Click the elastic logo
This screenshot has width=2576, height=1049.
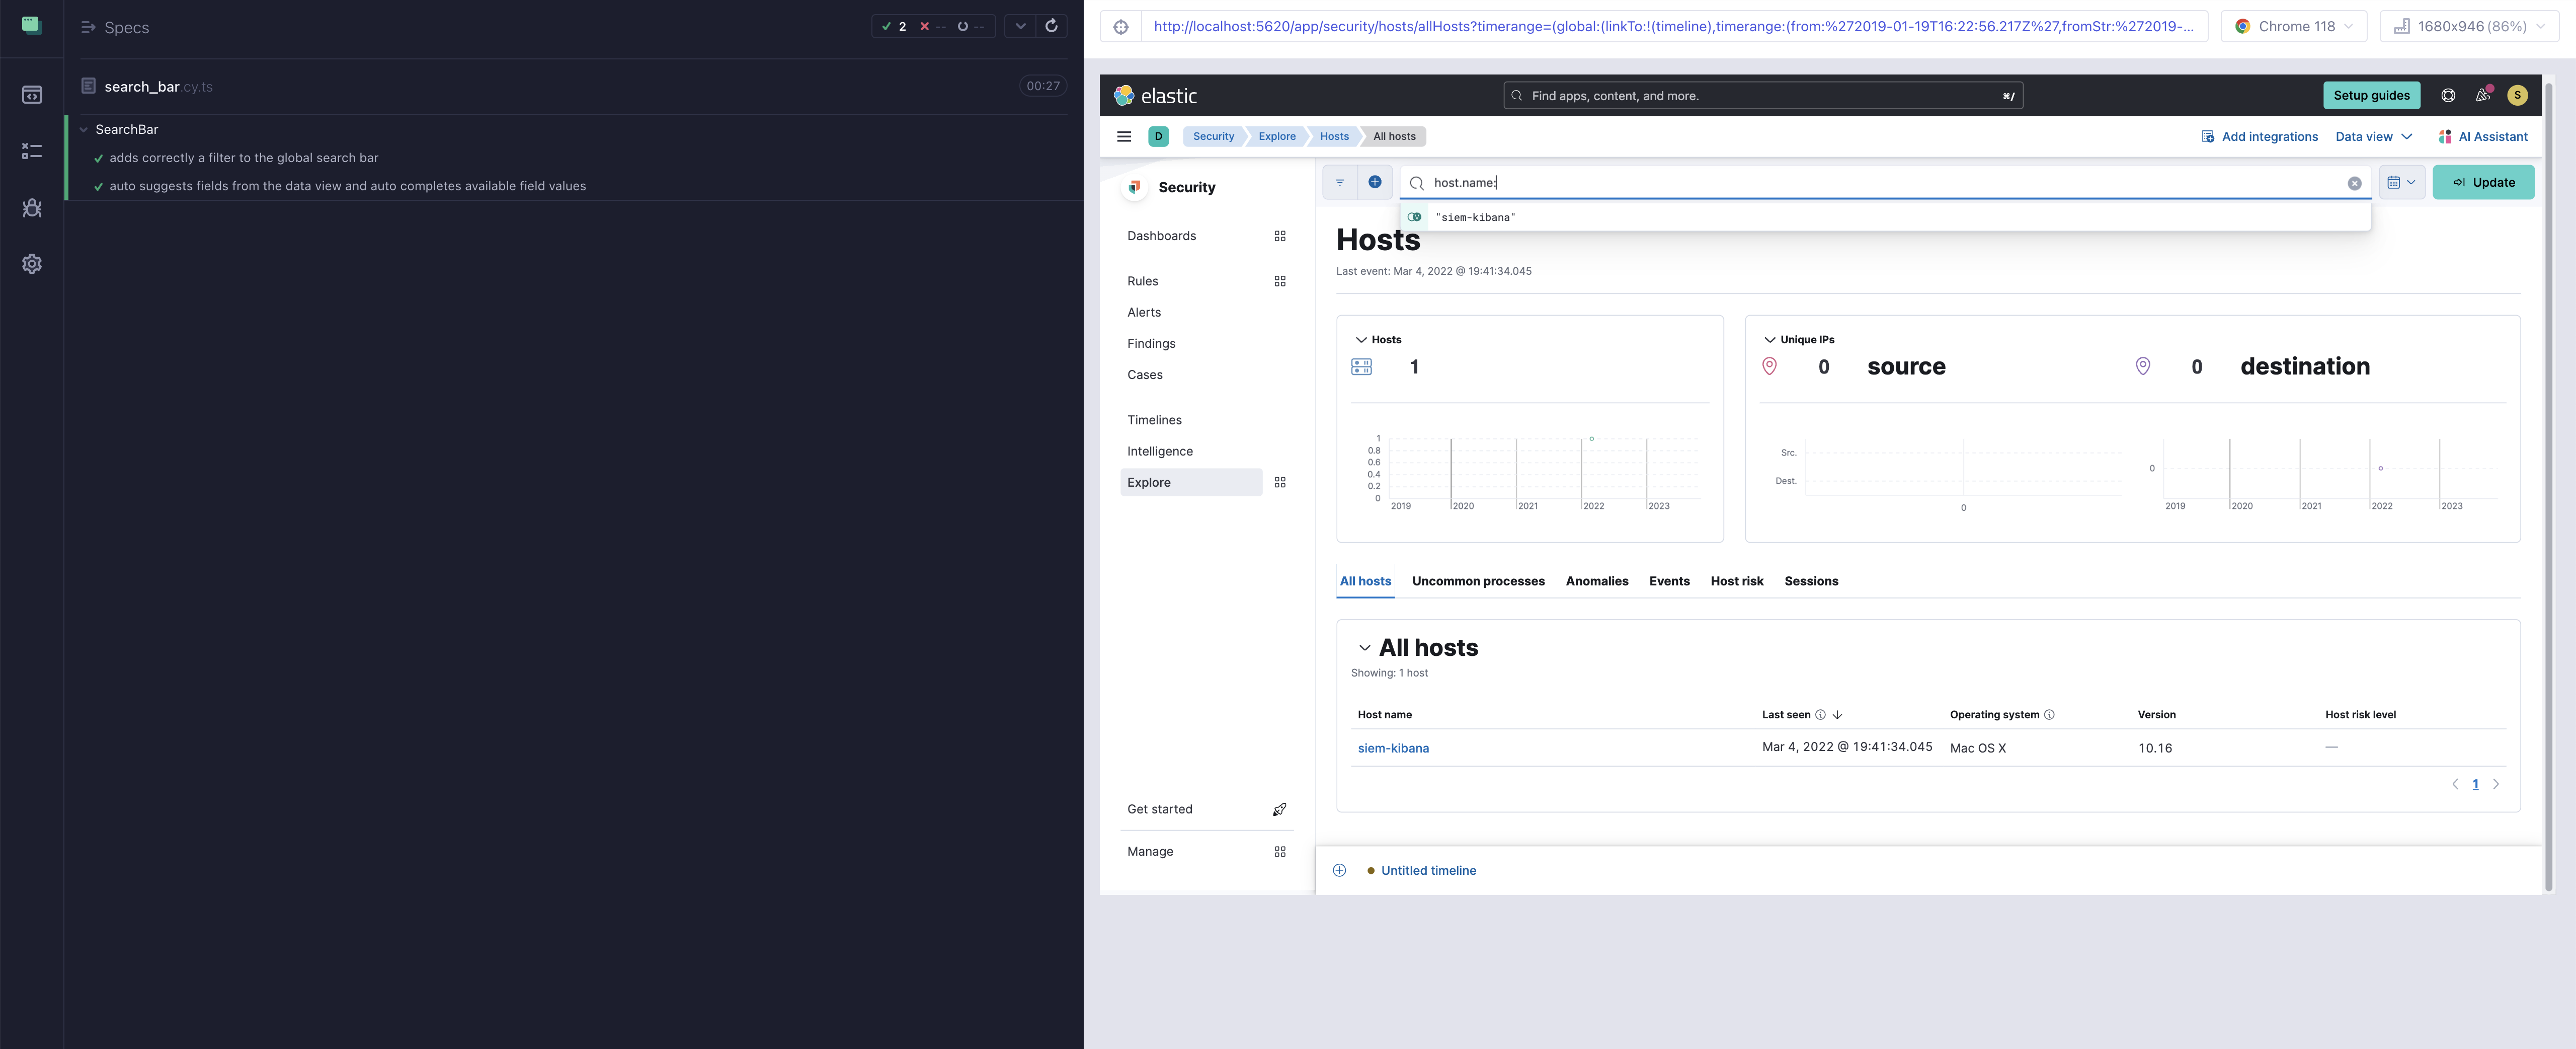[1155, 95]
